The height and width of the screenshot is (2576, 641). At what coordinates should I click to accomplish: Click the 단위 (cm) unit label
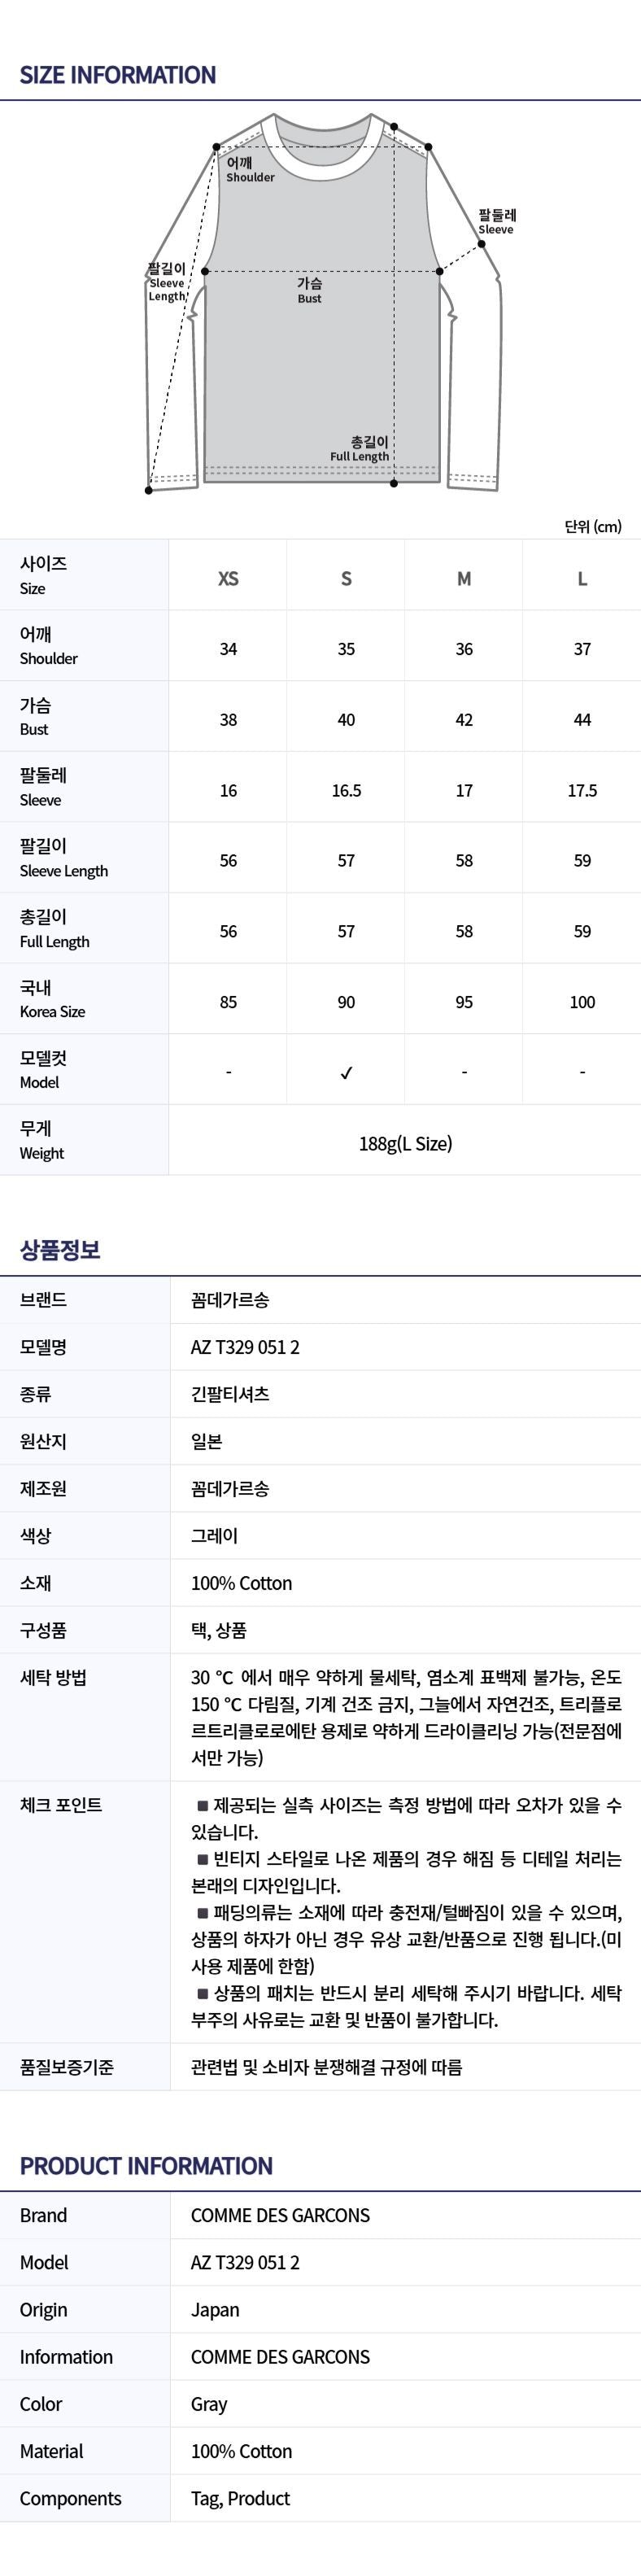592,526
